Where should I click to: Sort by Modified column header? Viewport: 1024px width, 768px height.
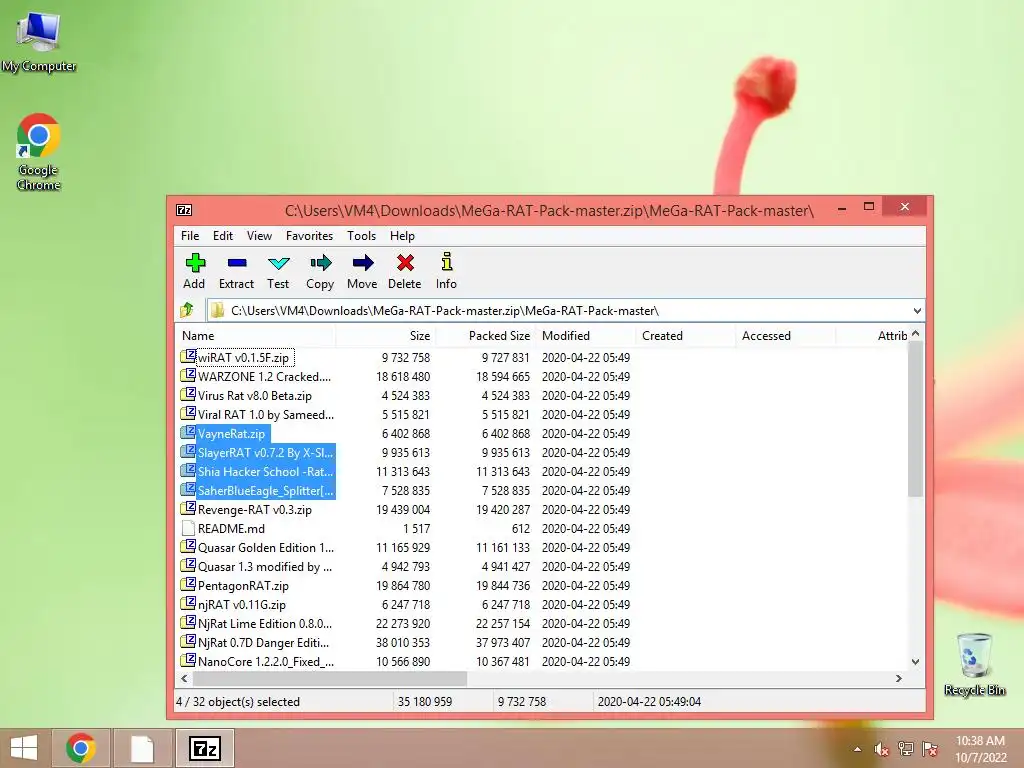click(585, 336)
